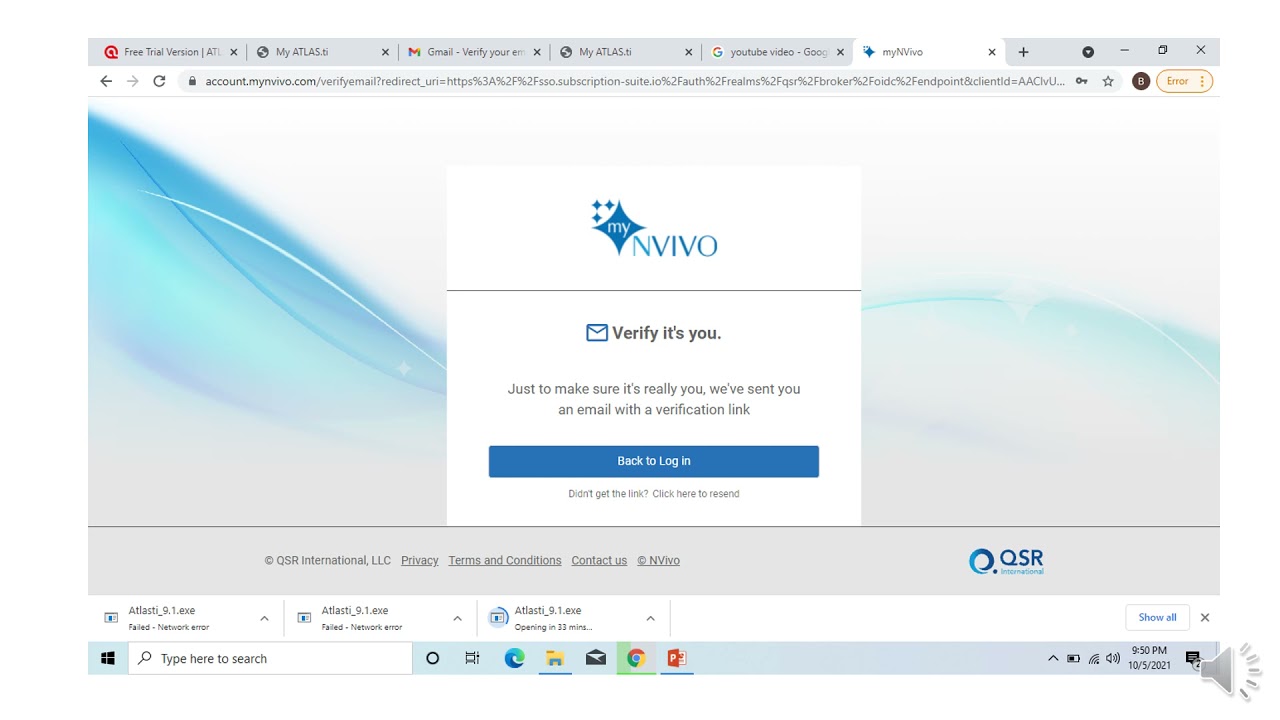The image size is (1280, 720).
Task: Close the myNVivo tab
Action: (992, 52)
